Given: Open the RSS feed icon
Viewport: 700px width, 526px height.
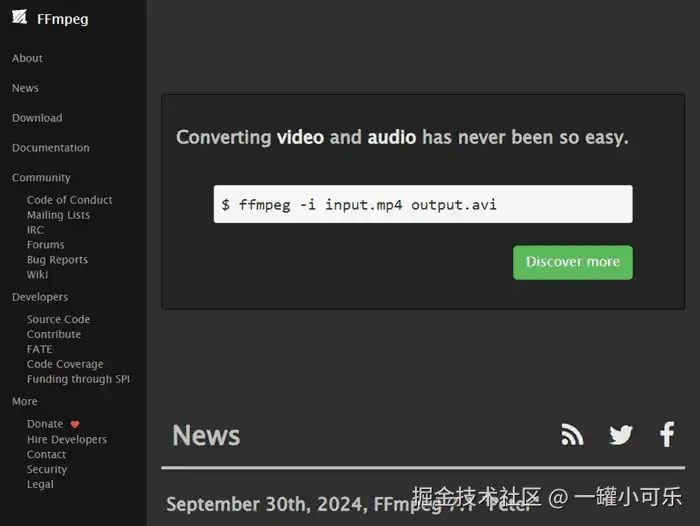Looking at the screenshot, I should 572,434.
